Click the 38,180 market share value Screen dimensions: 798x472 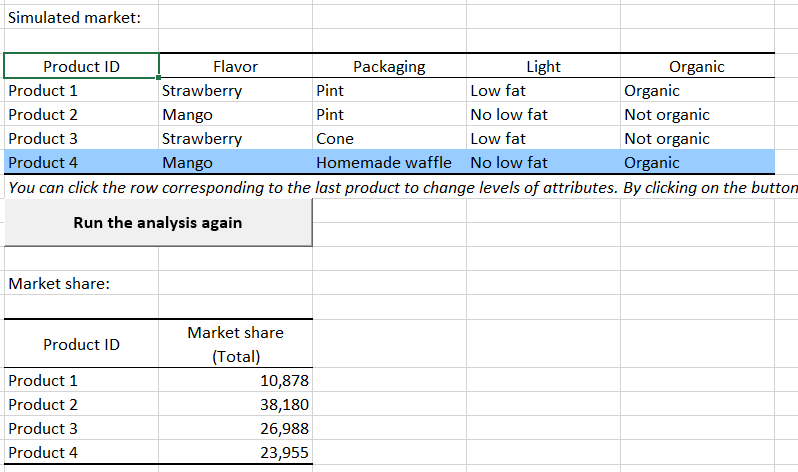[285, 405]
